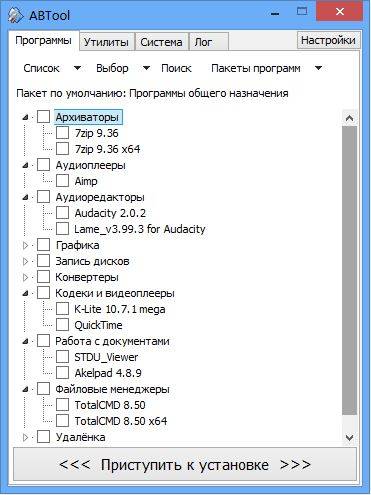Tick the Akelpad 4.8.9 checkbox
This screenshot has width=371, height=495.
(62, 373)
